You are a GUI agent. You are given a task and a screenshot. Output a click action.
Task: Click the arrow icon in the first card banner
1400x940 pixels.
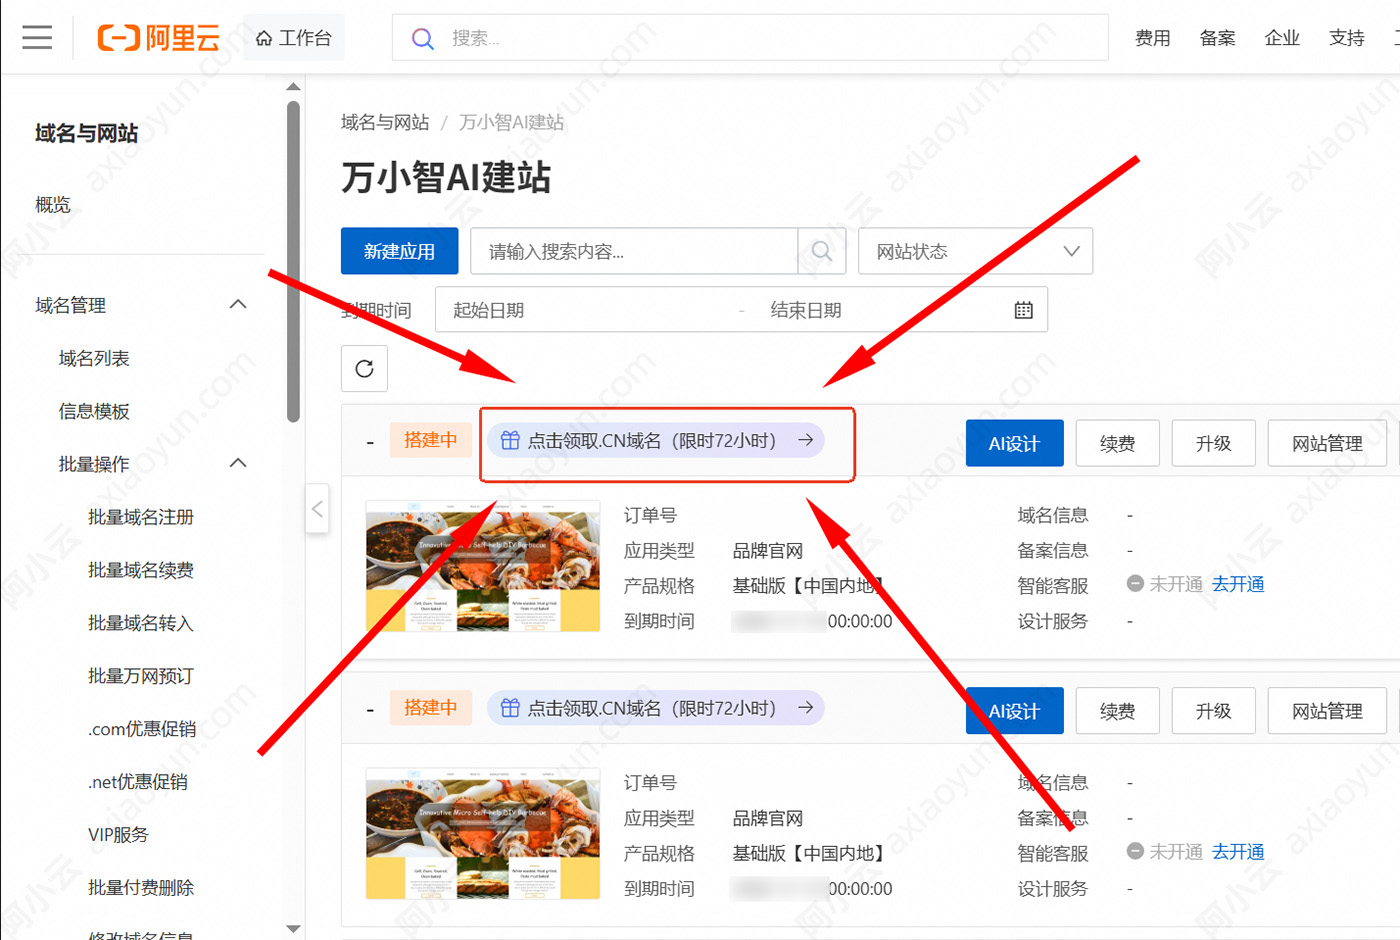[x=805, y=440]
